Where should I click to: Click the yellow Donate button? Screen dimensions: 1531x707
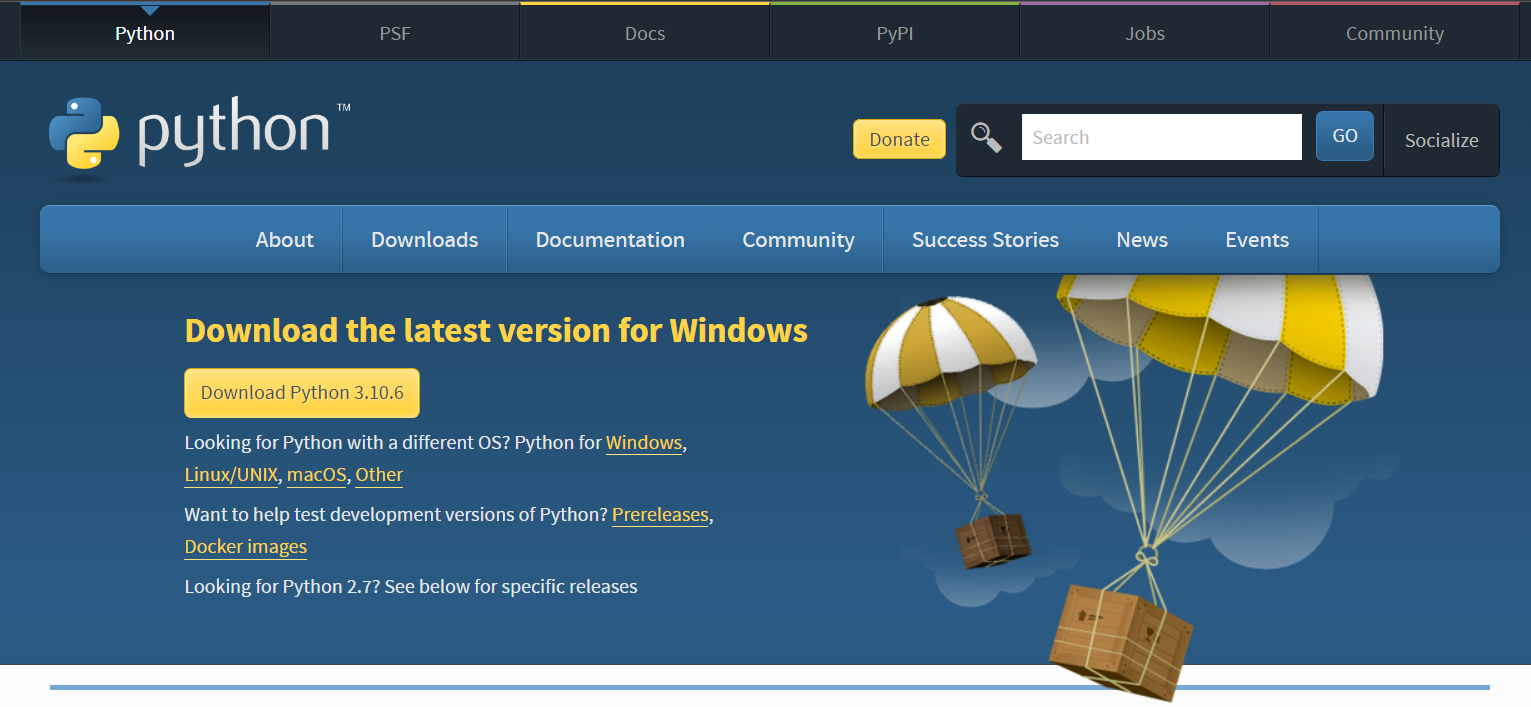tap(899, 139)
